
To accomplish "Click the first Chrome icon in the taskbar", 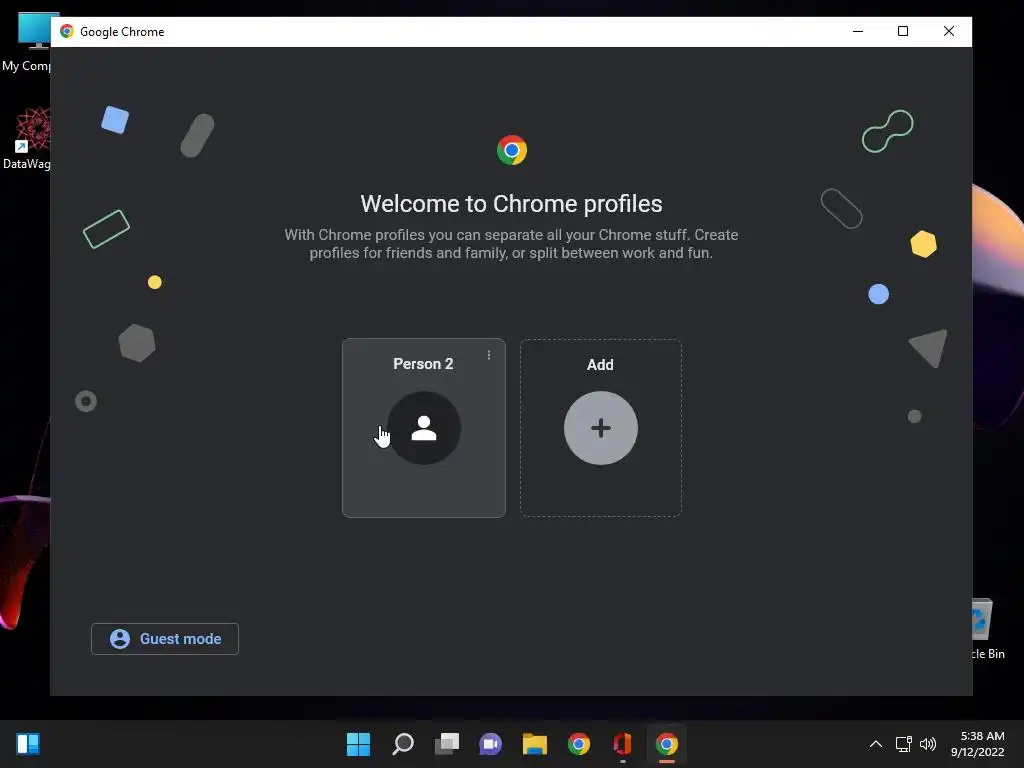I will 579,744.
